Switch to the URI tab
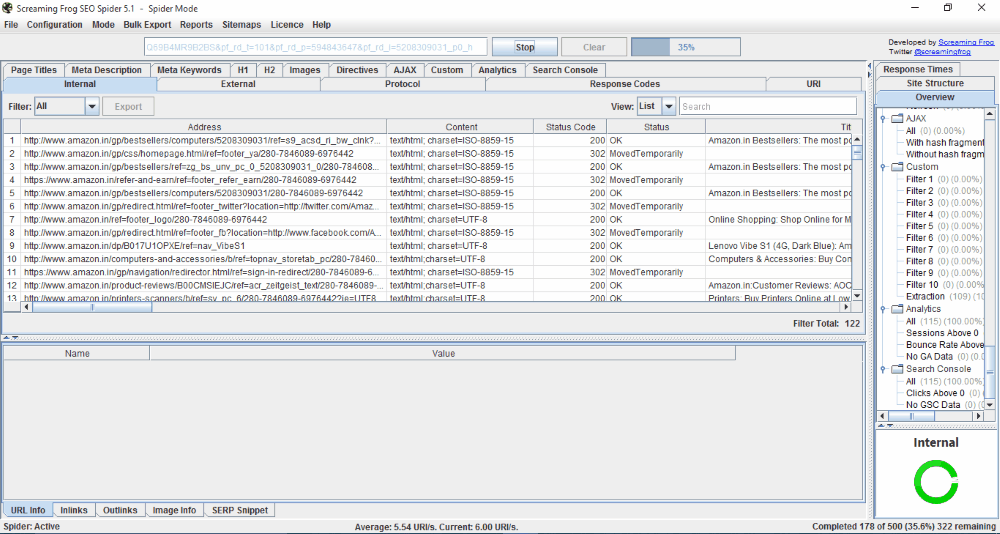 pyautogui.click(x=813, y=84)
